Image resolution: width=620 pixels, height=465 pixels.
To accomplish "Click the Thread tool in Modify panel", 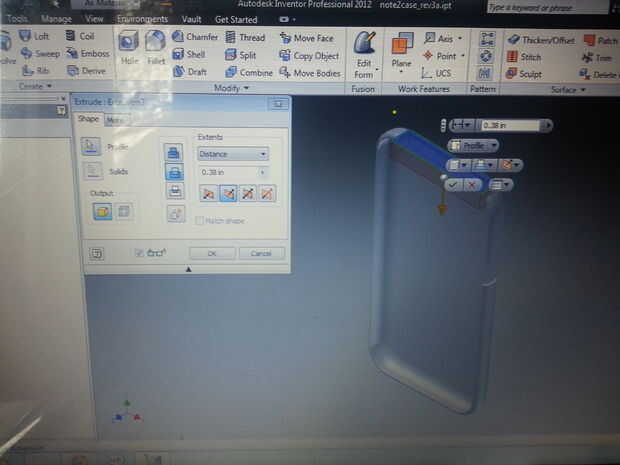I will (x=245, y=38).
